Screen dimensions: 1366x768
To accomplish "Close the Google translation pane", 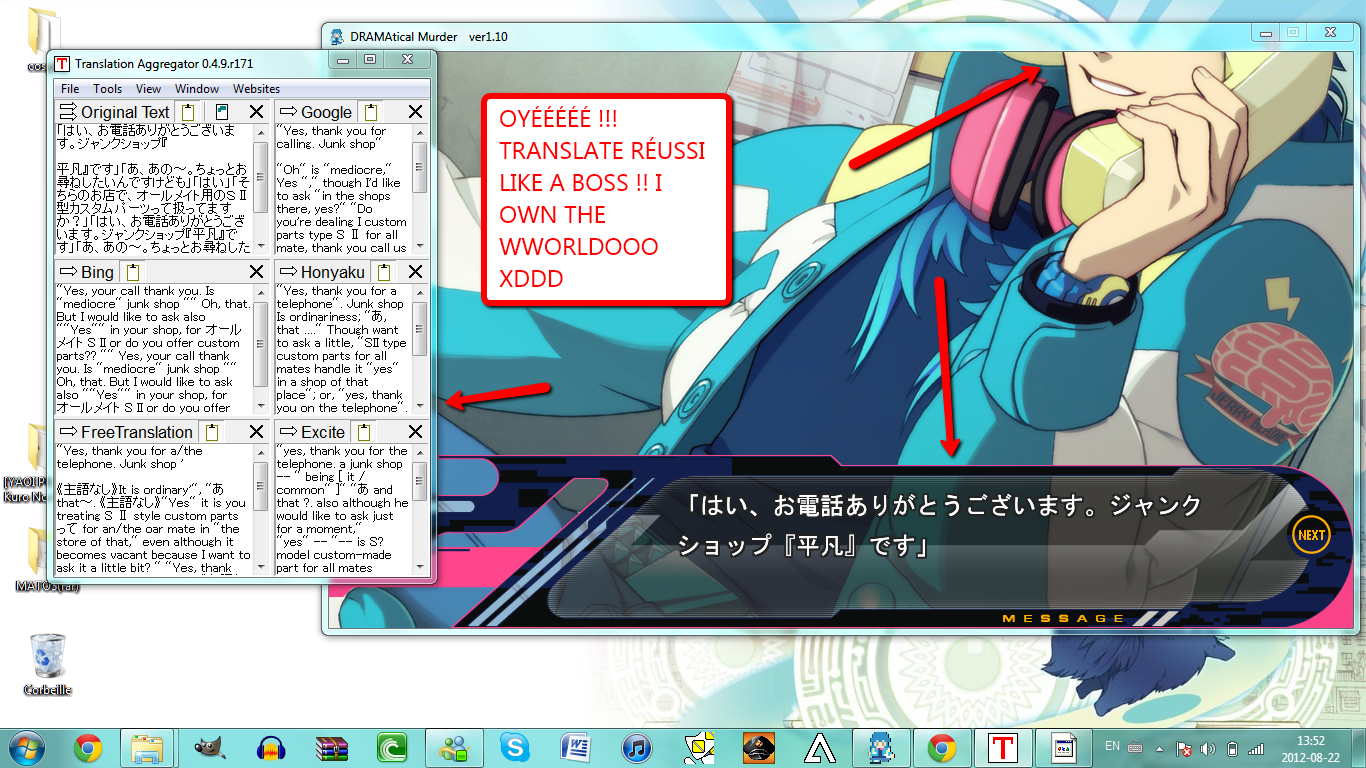I will point(415,112).
